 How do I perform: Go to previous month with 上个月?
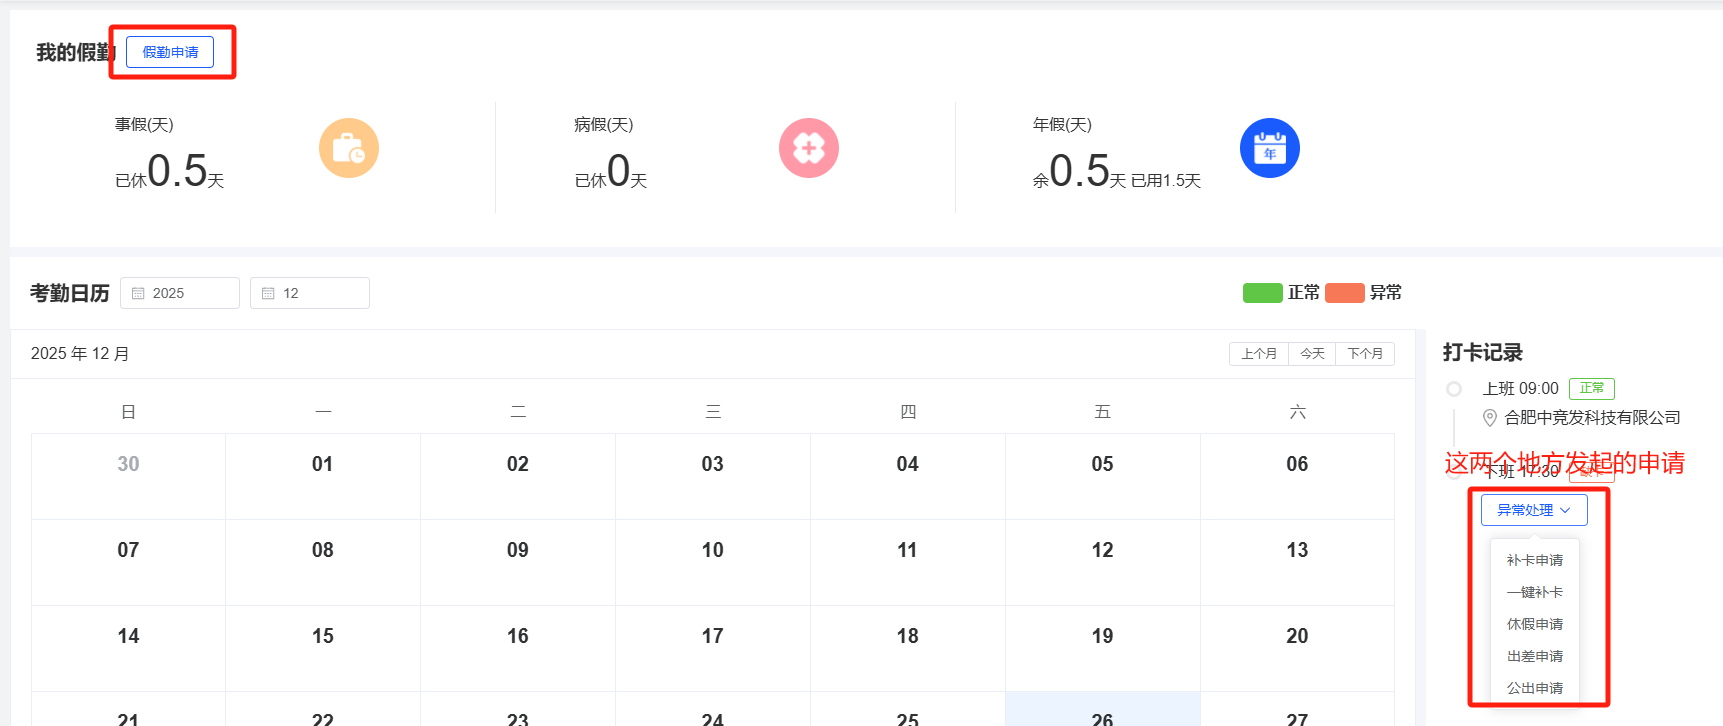(x=1259, y=354)
